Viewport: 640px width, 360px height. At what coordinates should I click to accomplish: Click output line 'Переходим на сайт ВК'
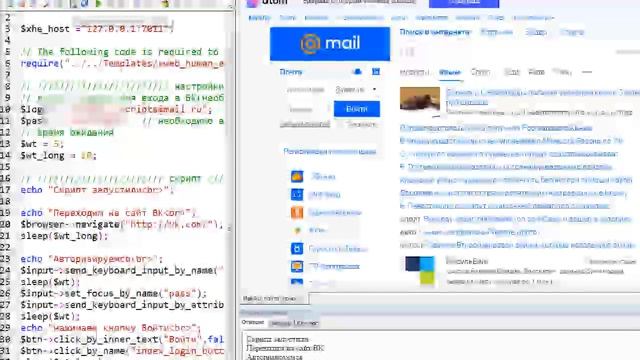tap(285, 348)
